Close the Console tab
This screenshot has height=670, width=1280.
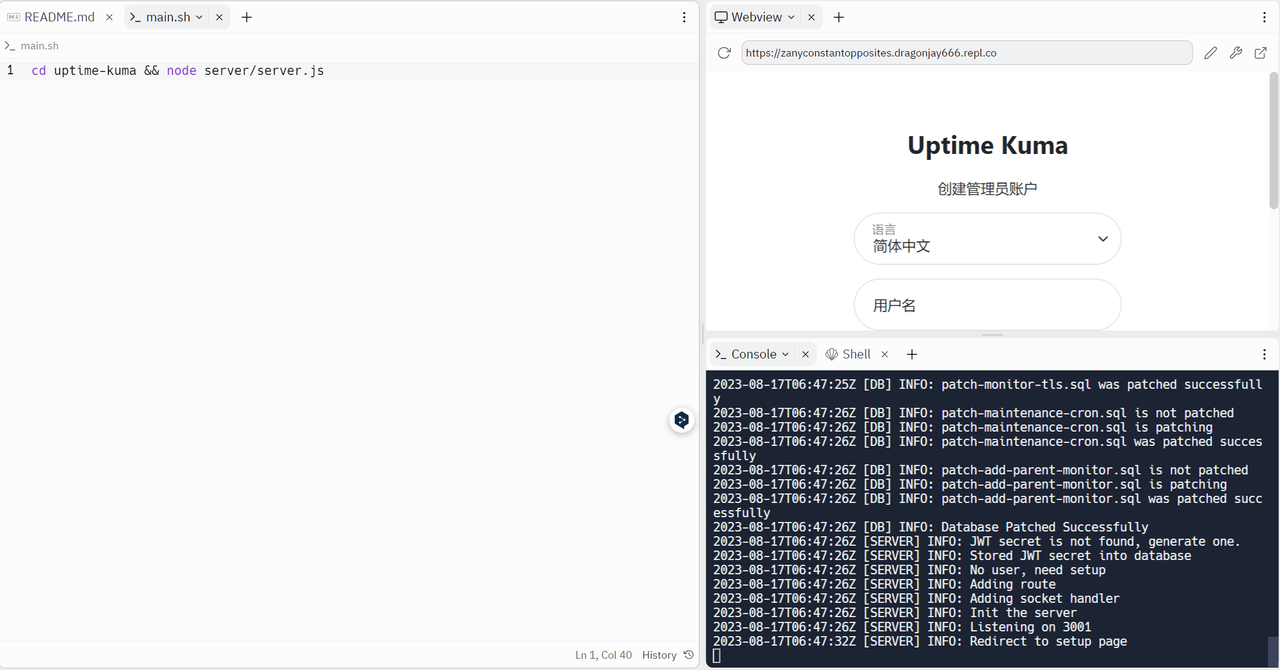pyautogui.click(x=805, y=354)
